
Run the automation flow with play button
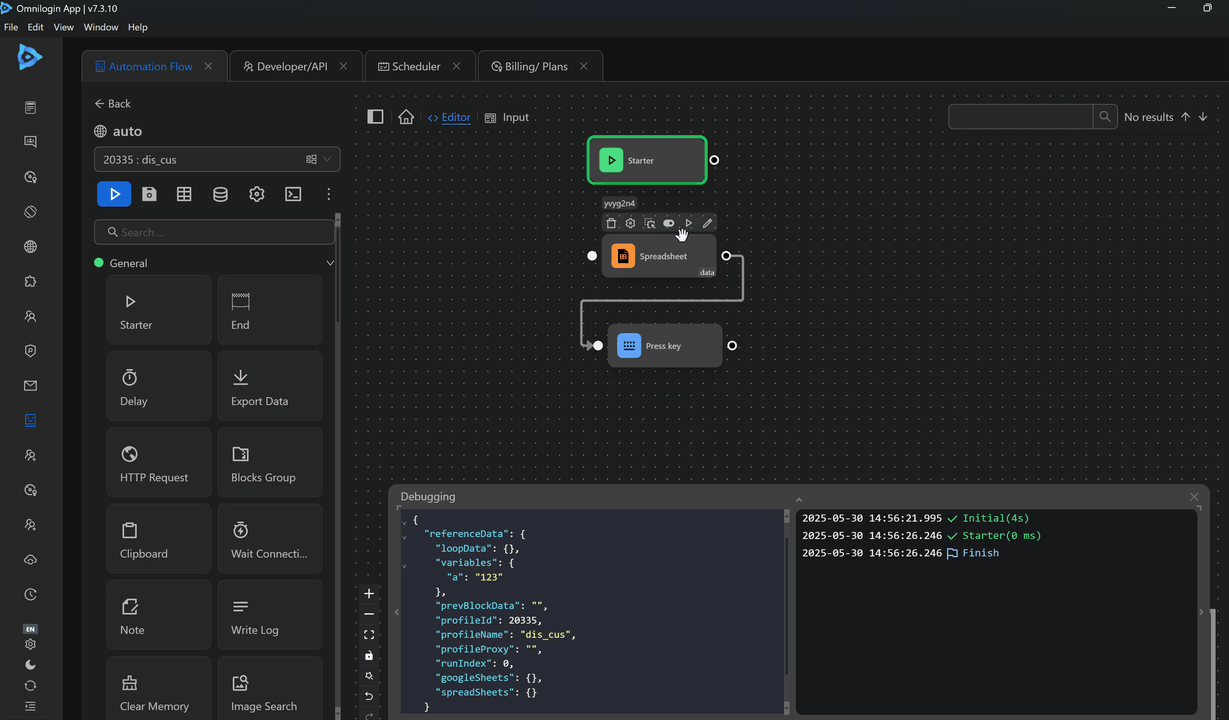coord(114,194)
